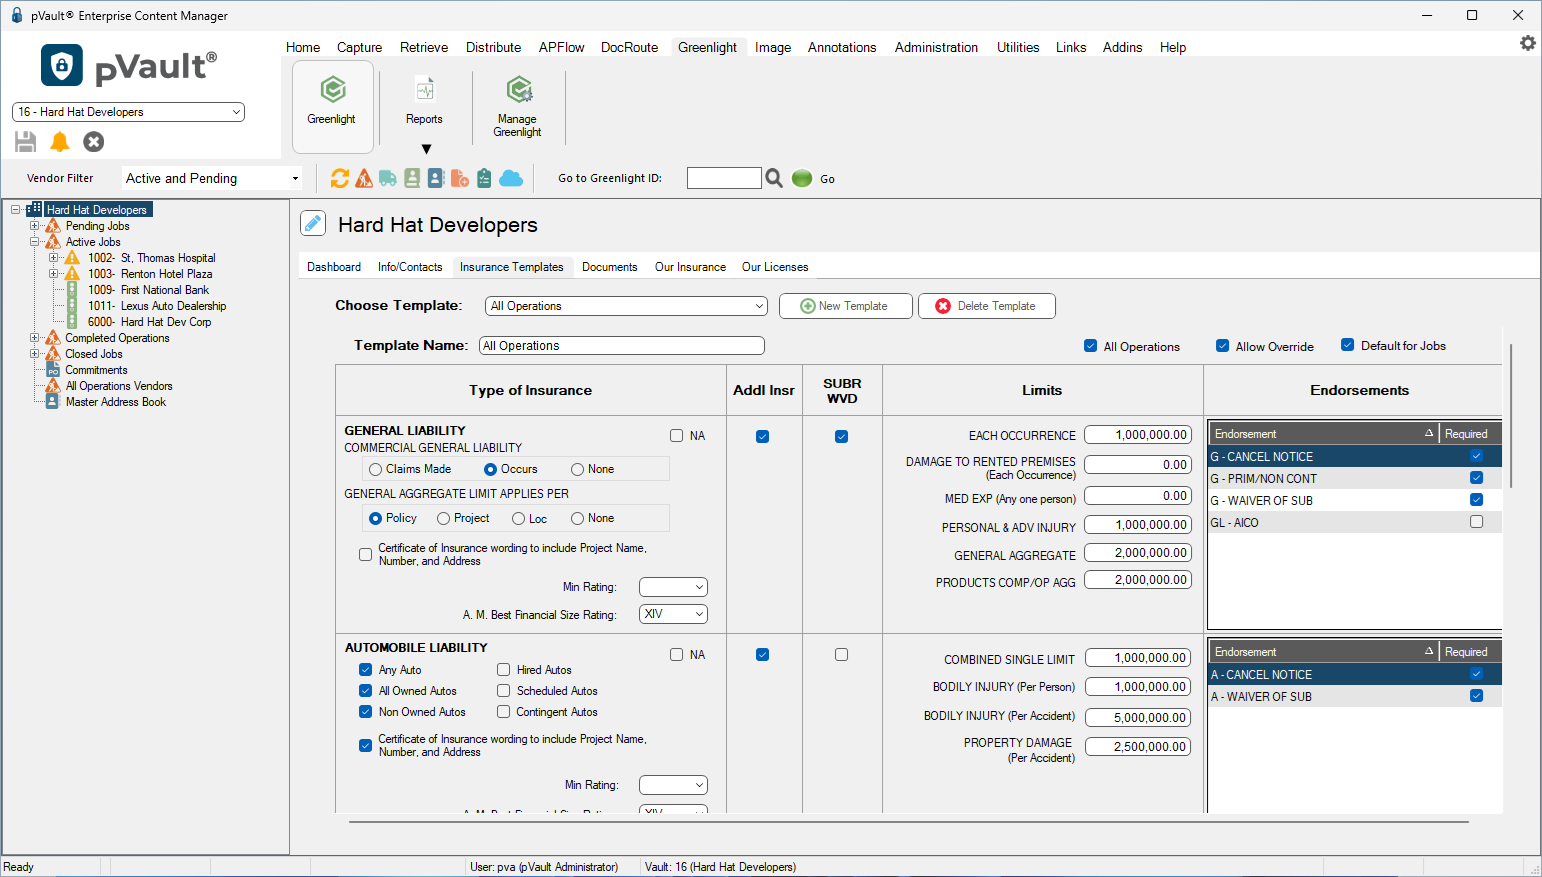This screenshot has width=1542, height=877.
Task: Open the APFlow menu
Action: pyautogui.click(x=561, y=47)
